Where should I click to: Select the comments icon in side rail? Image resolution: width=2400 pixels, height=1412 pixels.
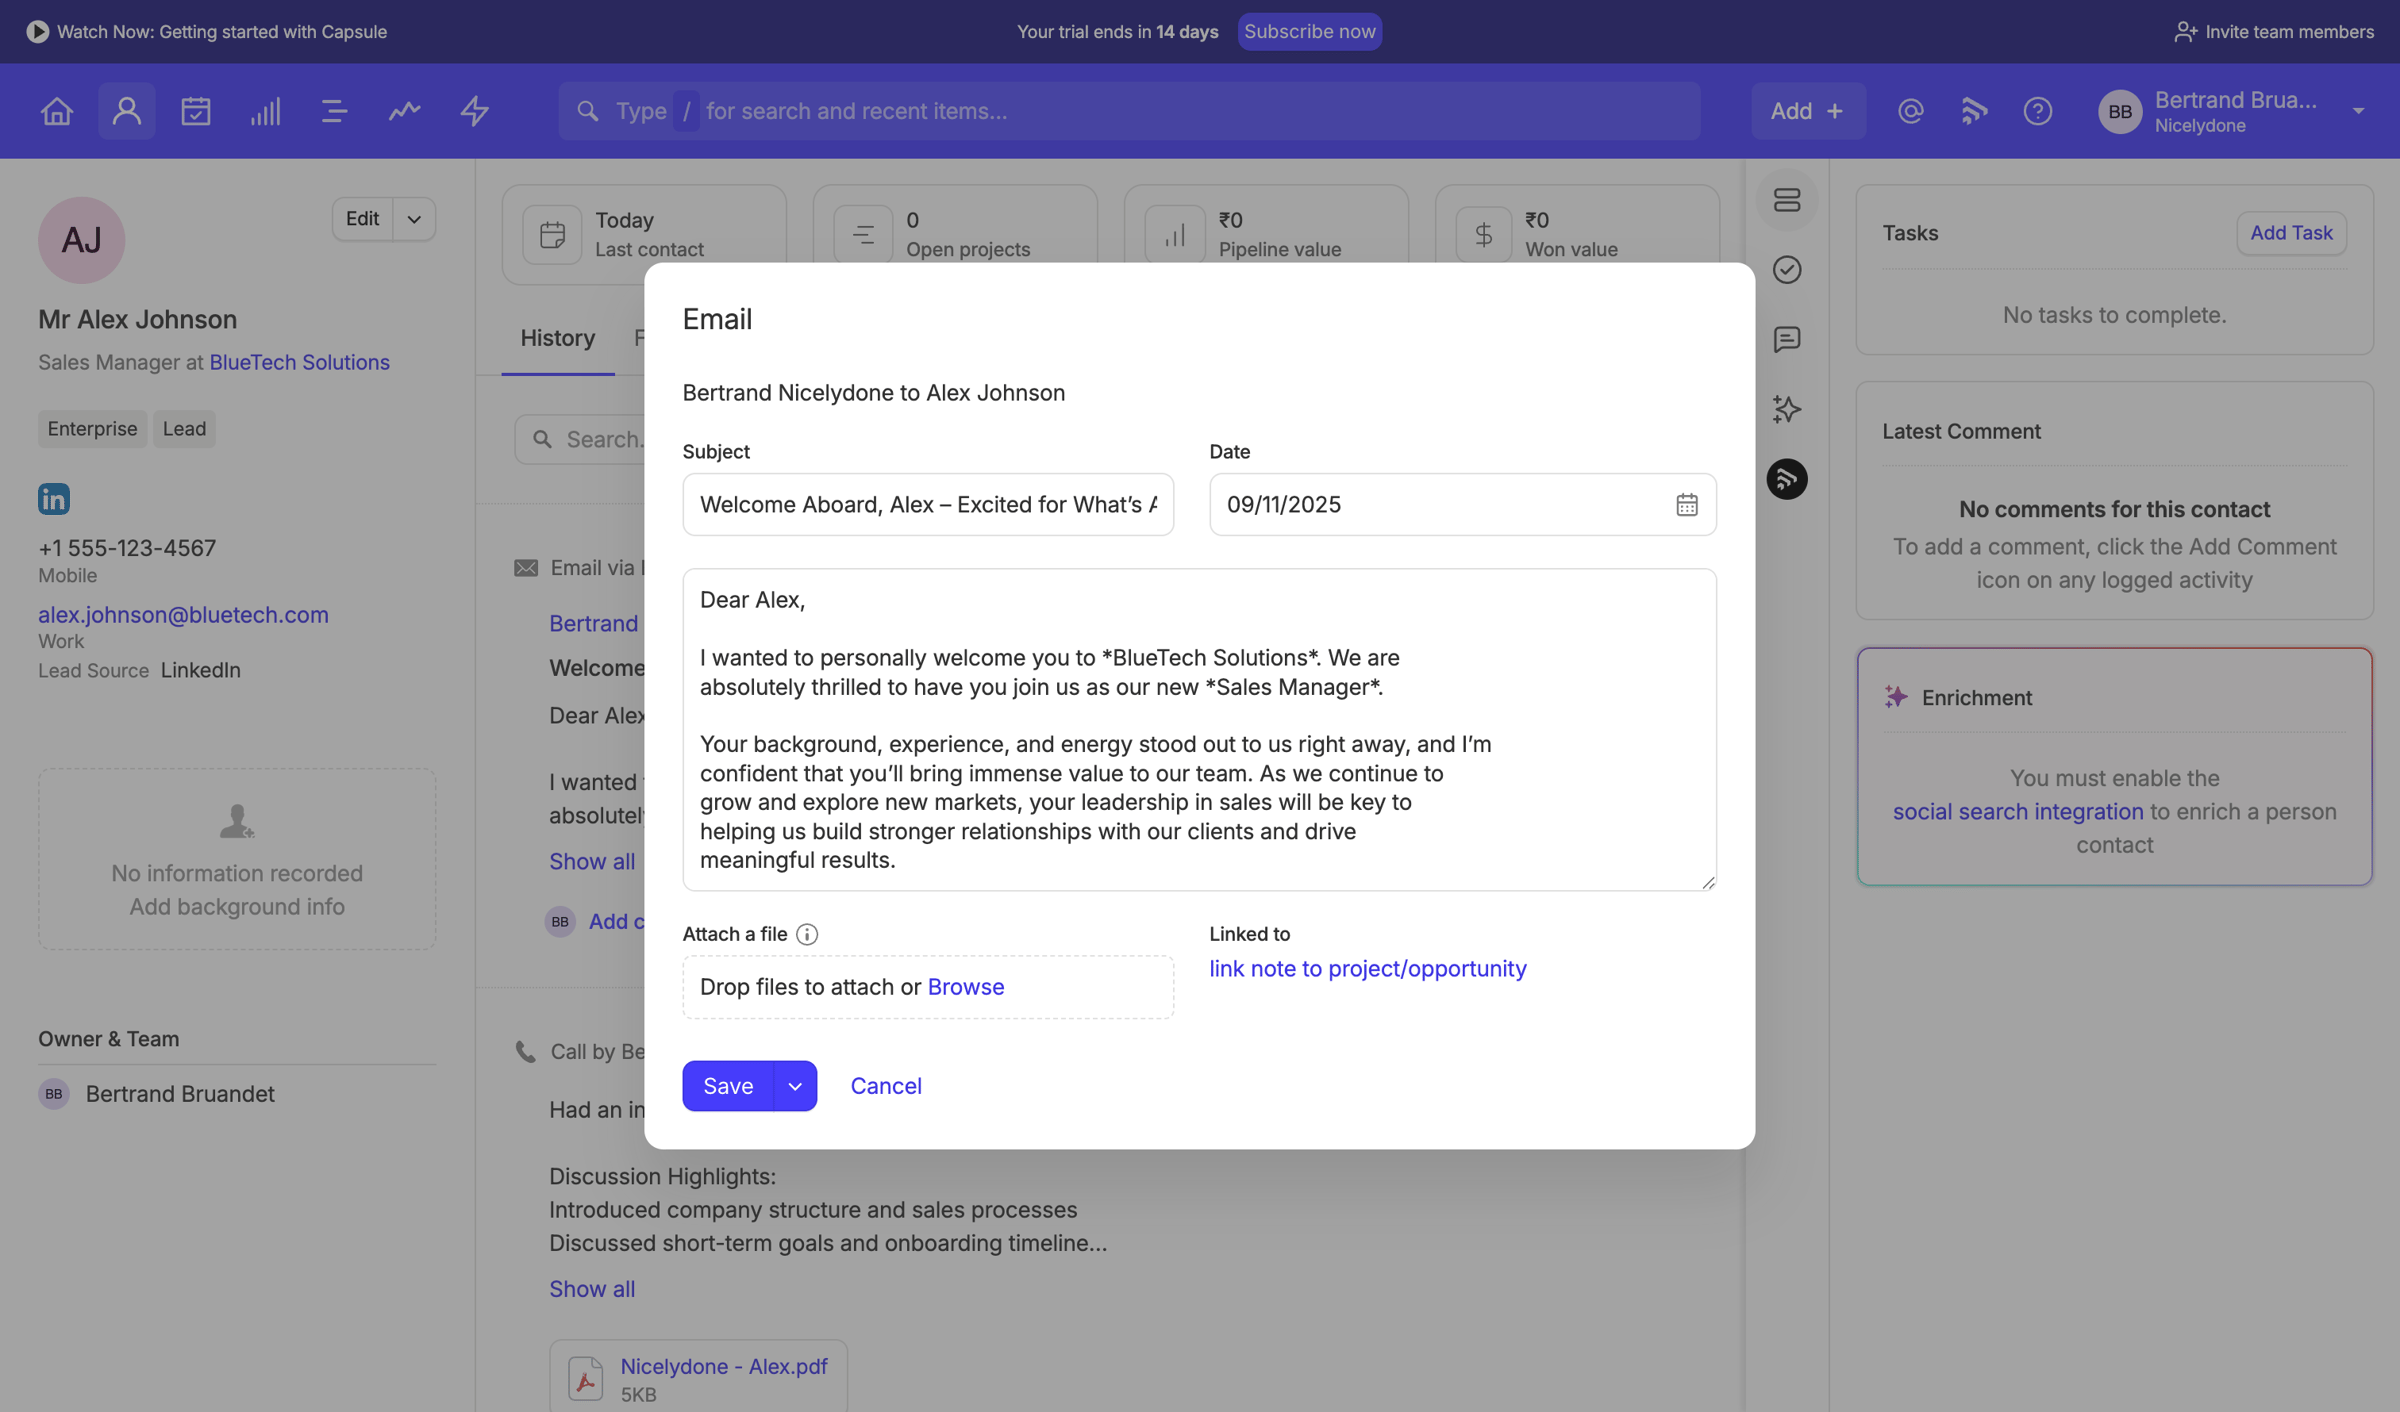click(1787, 340)
